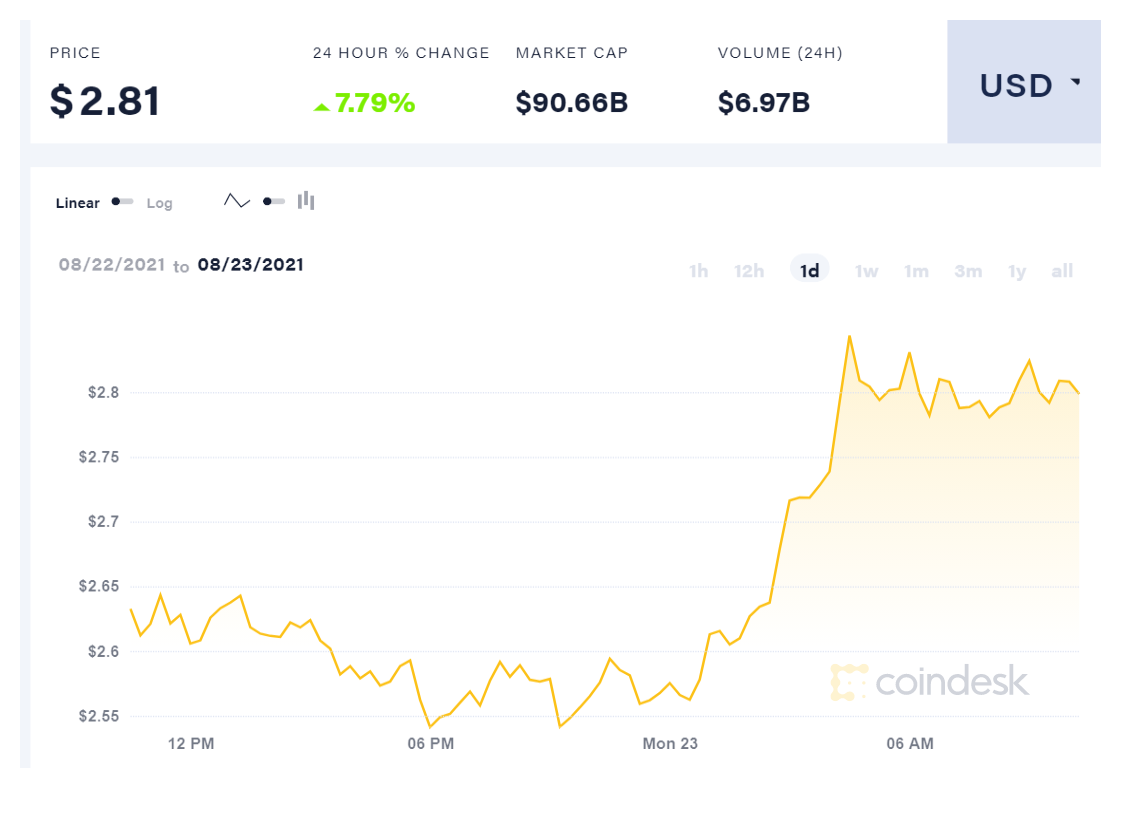Show the all-time price range
The width and height of the screenshot is (1121, 828).
coord(1062,271)
